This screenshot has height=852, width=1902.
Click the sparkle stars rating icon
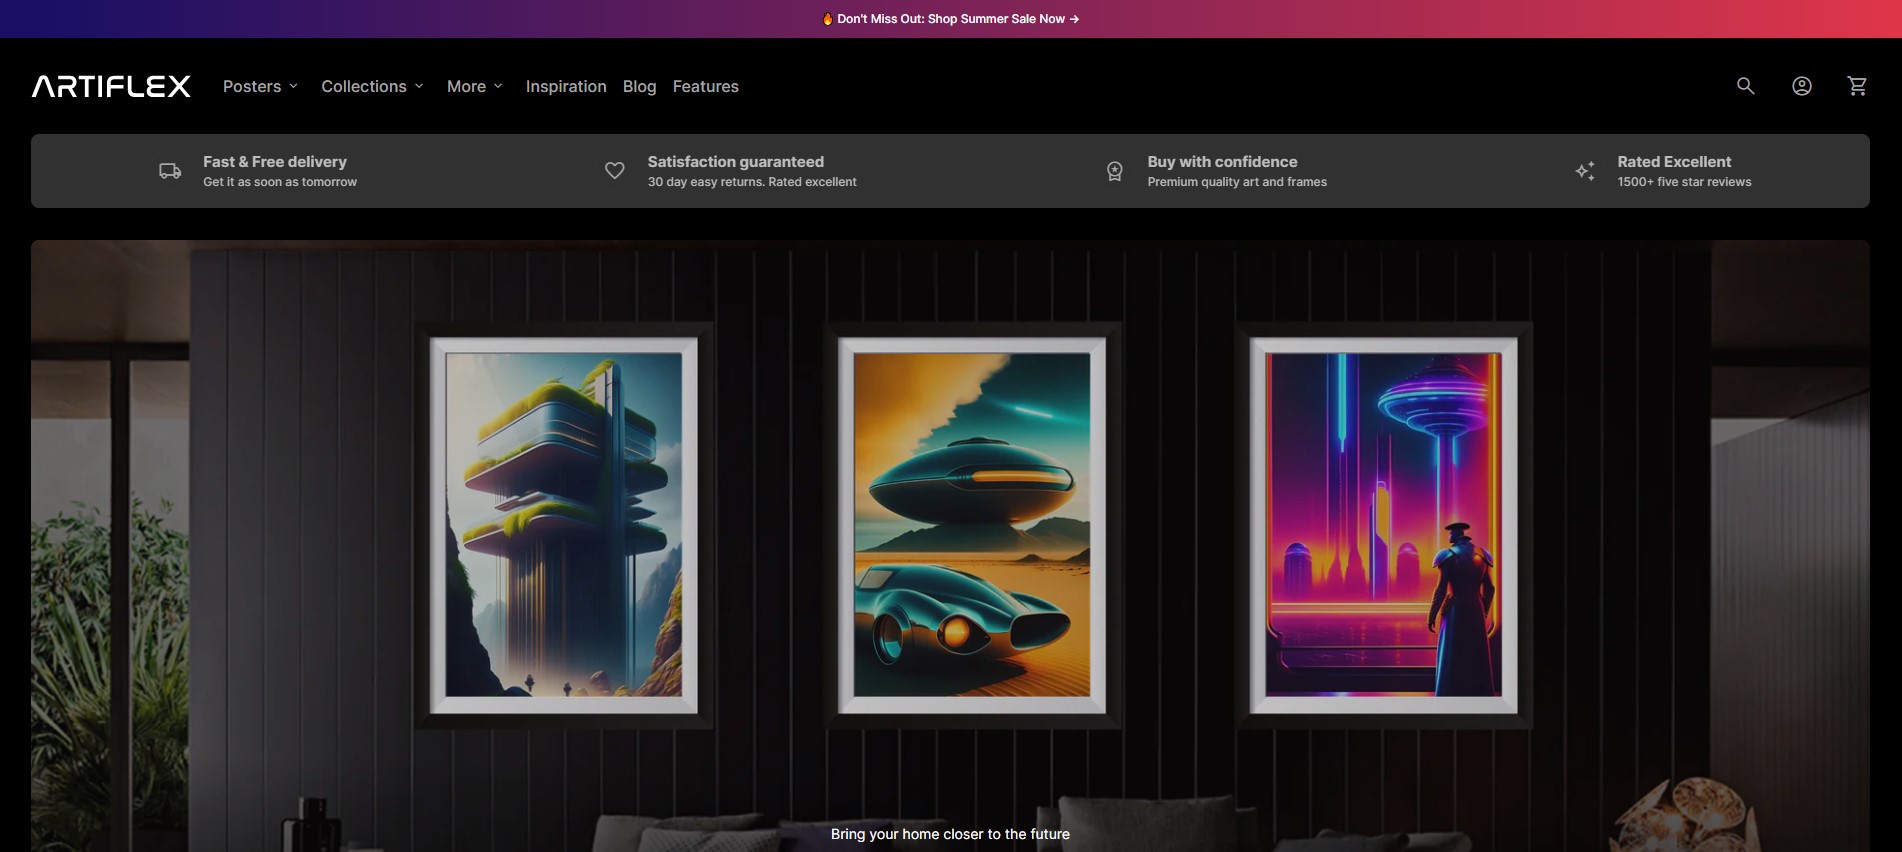coord(1585,171)
